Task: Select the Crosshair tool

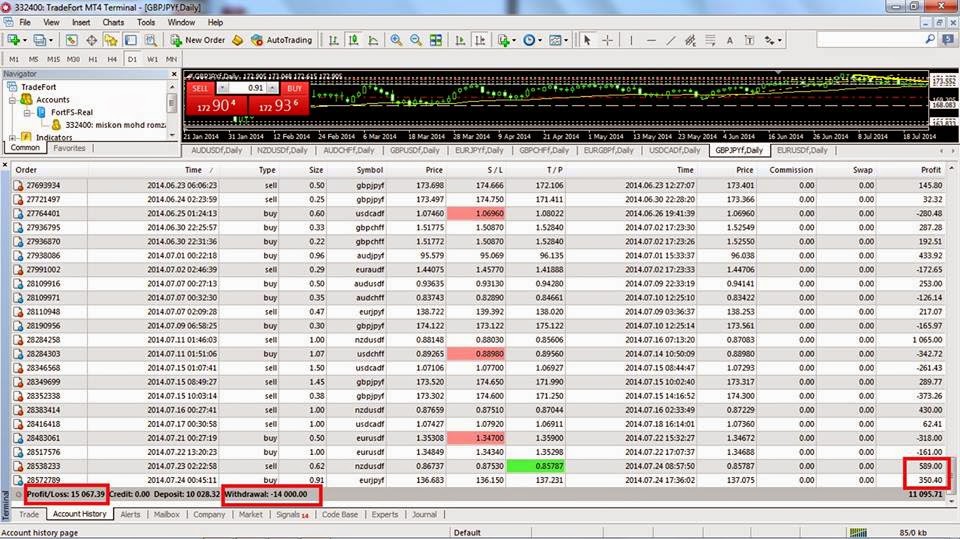Action: (x=607, y=40)
